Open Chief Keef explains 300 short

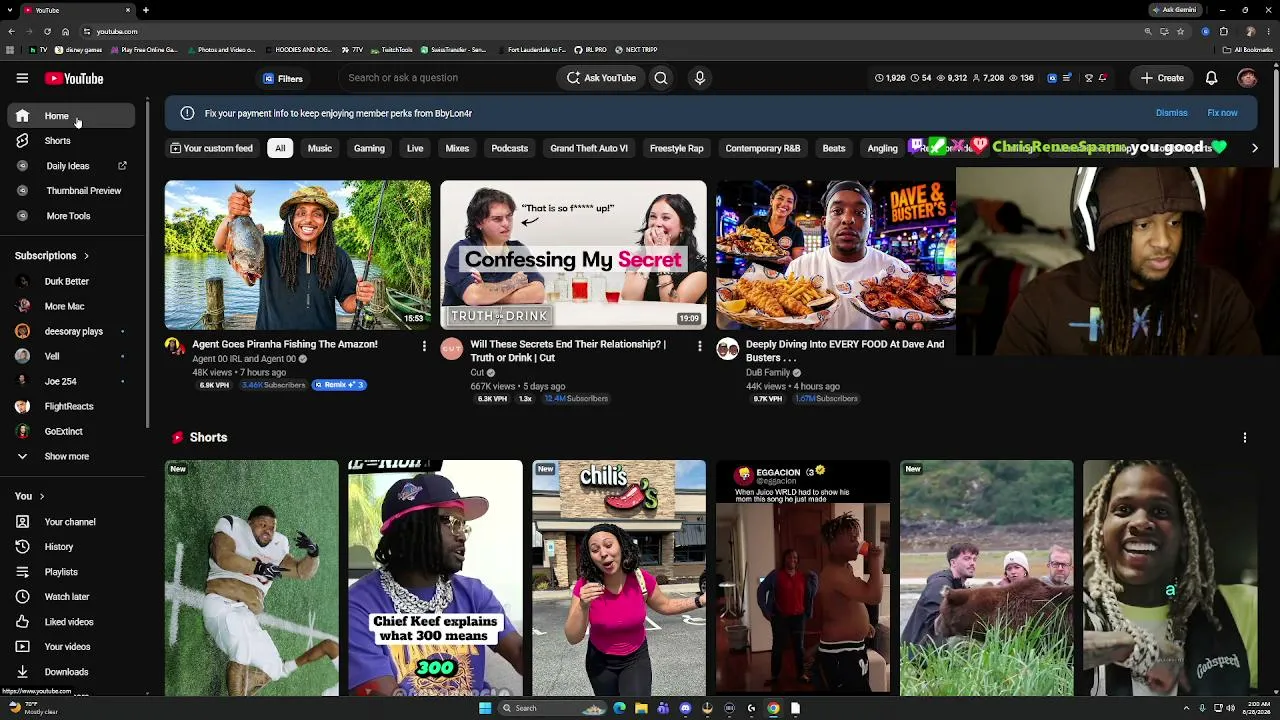[x=435, y=578]
